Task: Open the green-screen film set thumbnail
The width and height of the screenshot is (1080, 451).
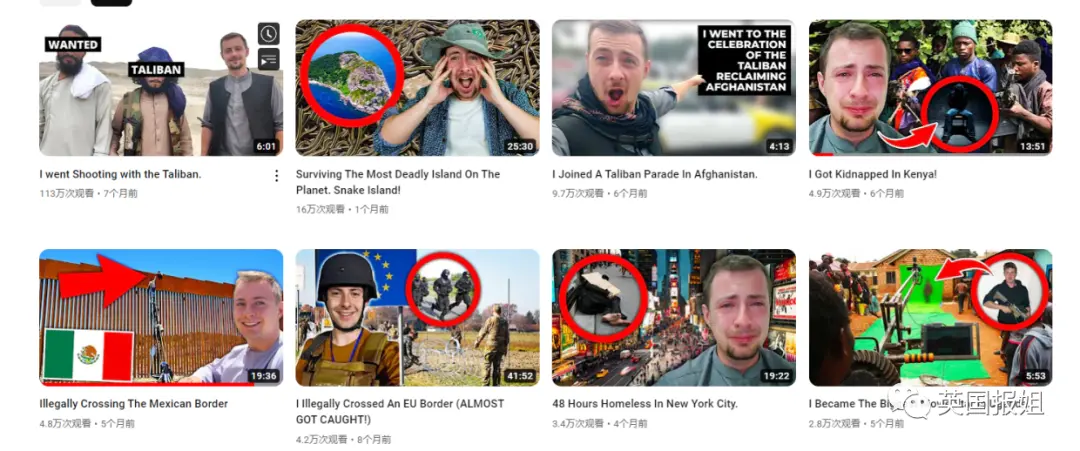Action: tap(931, 317)
